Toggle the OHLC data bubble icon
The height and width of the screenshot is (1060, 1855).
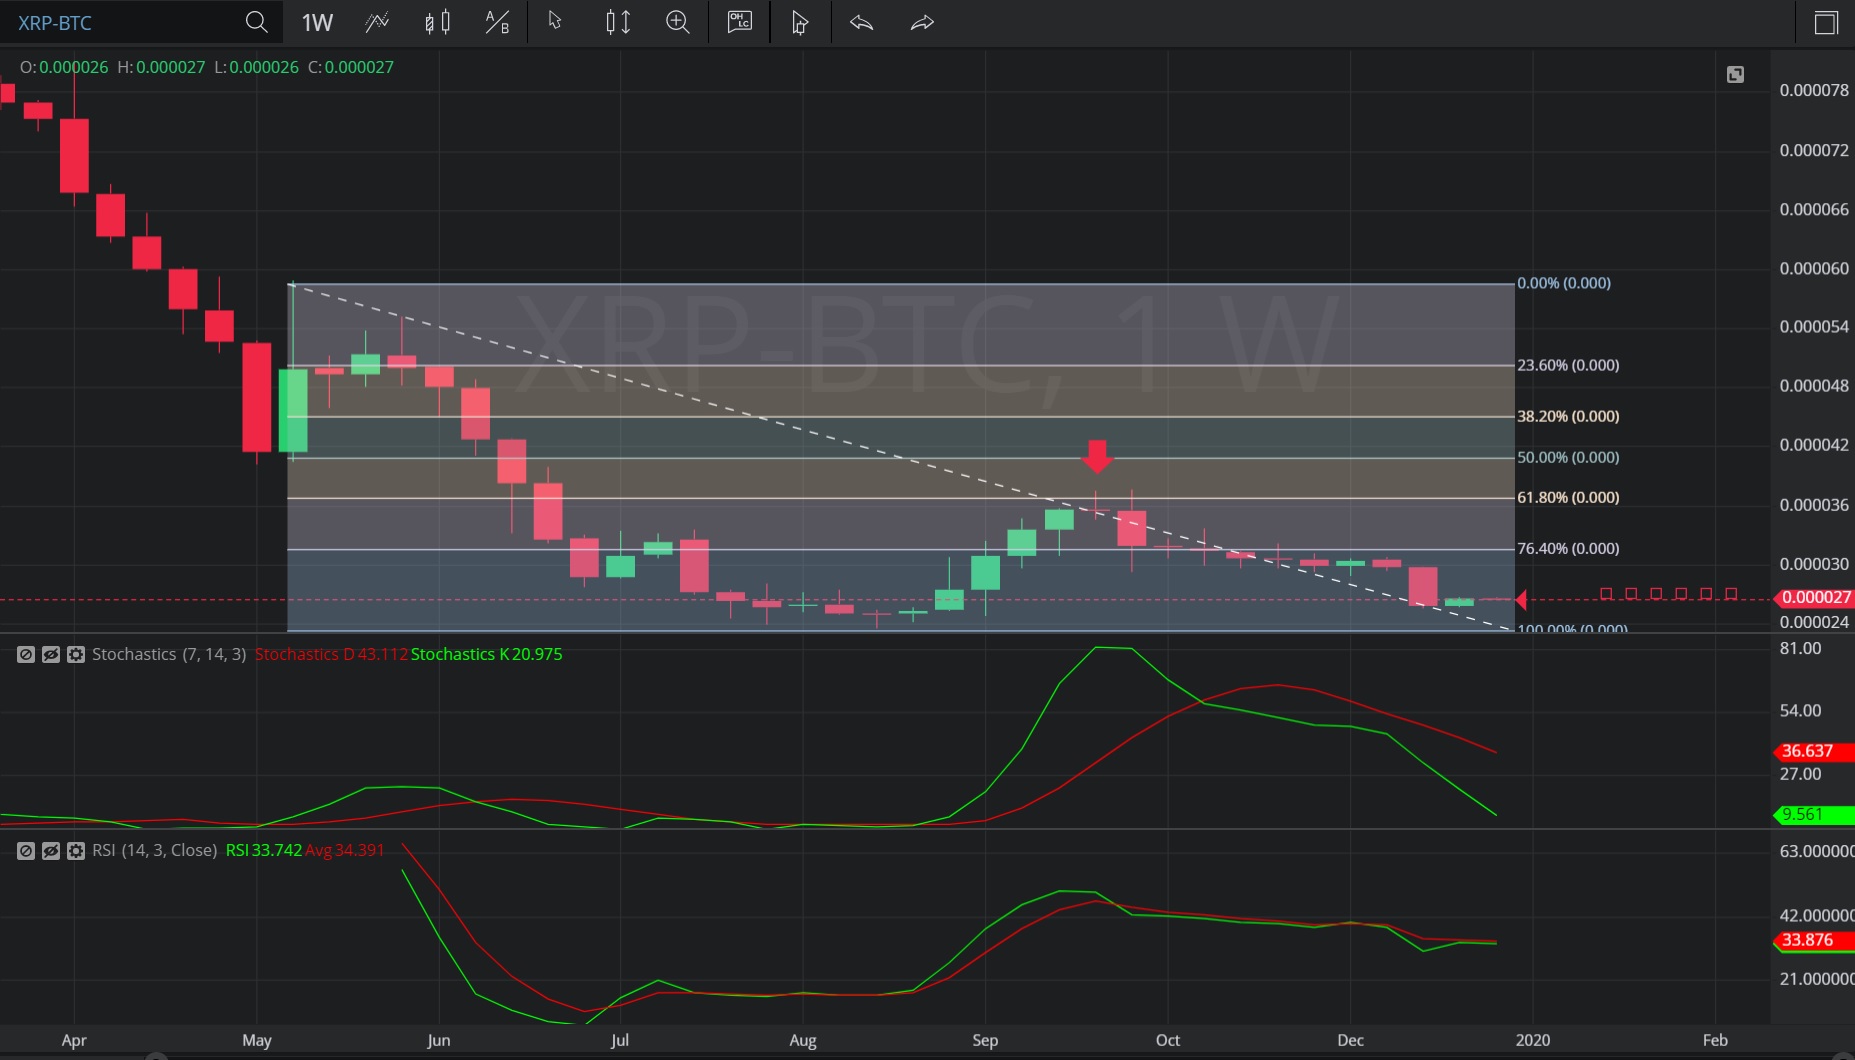point(739,22)
